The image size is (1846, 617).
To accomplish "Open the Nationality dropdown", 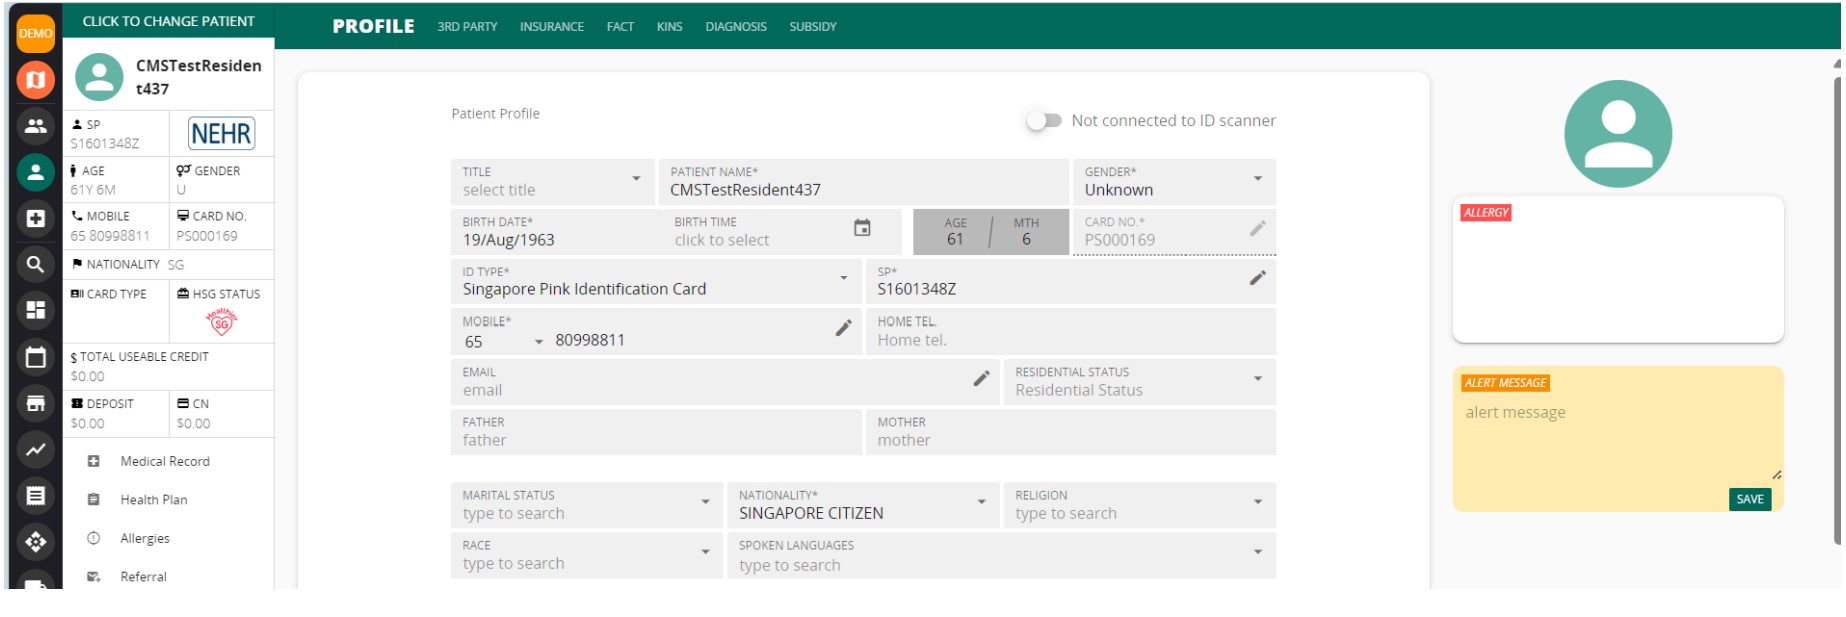I will pos(863,505).
